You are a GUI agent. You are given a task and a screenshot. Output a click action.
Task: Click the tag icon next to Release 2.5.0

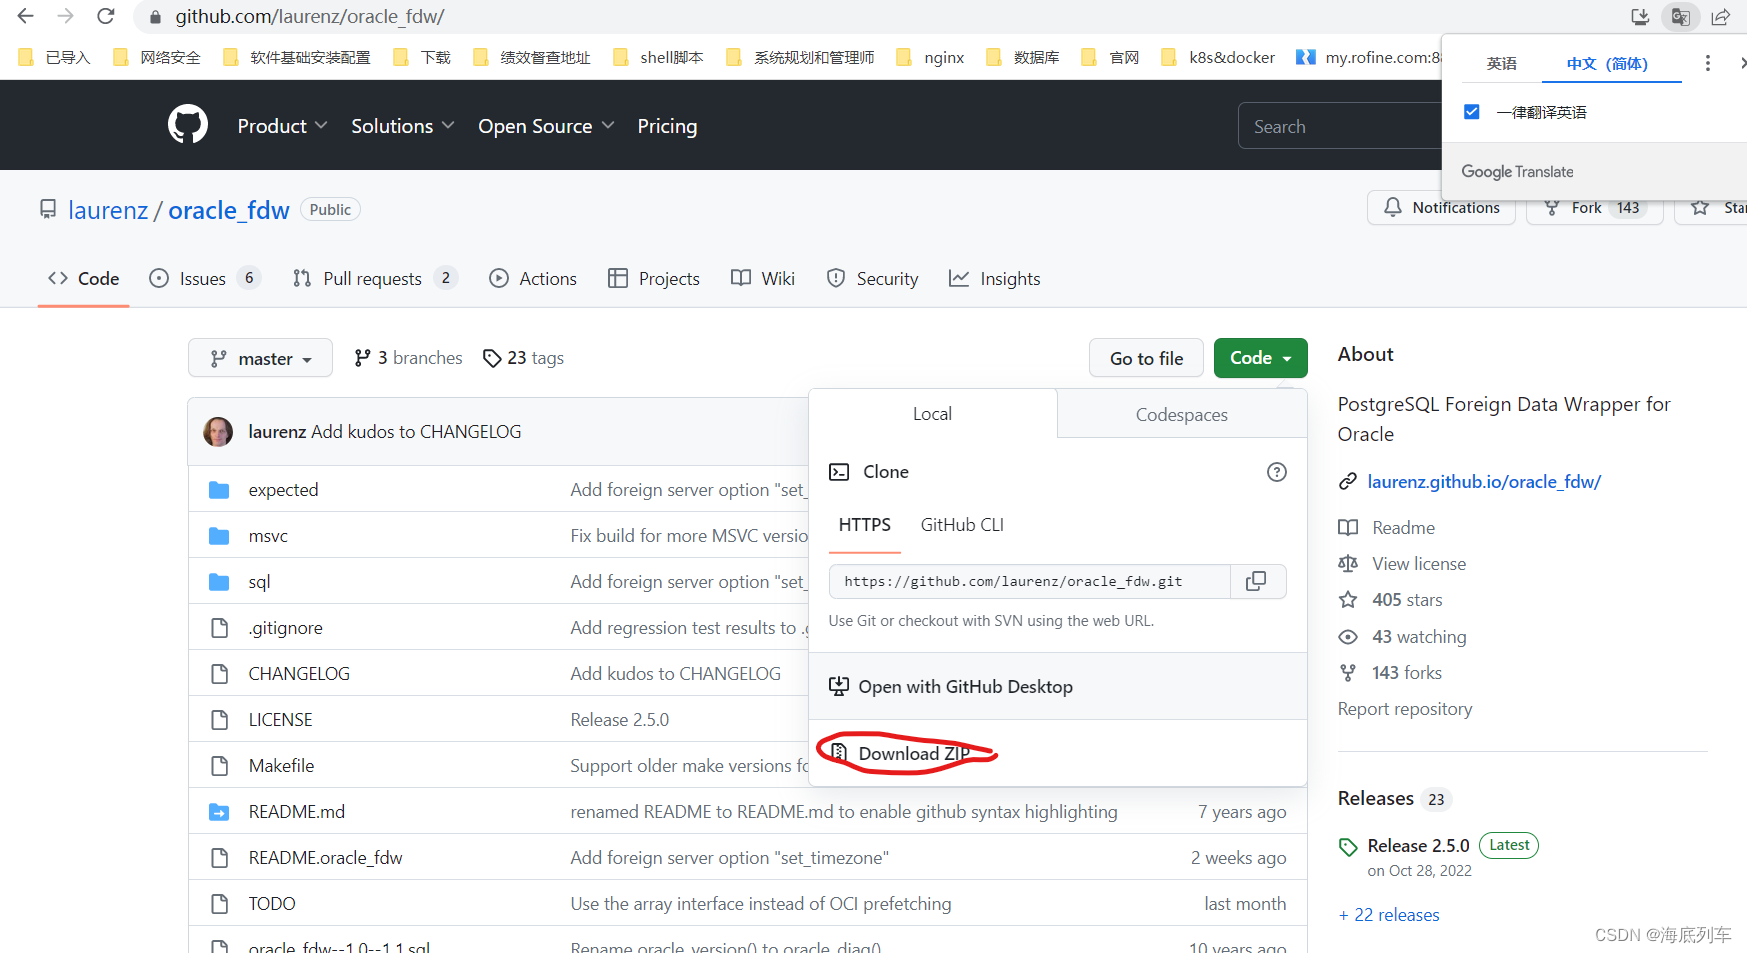pos(1348,847)
